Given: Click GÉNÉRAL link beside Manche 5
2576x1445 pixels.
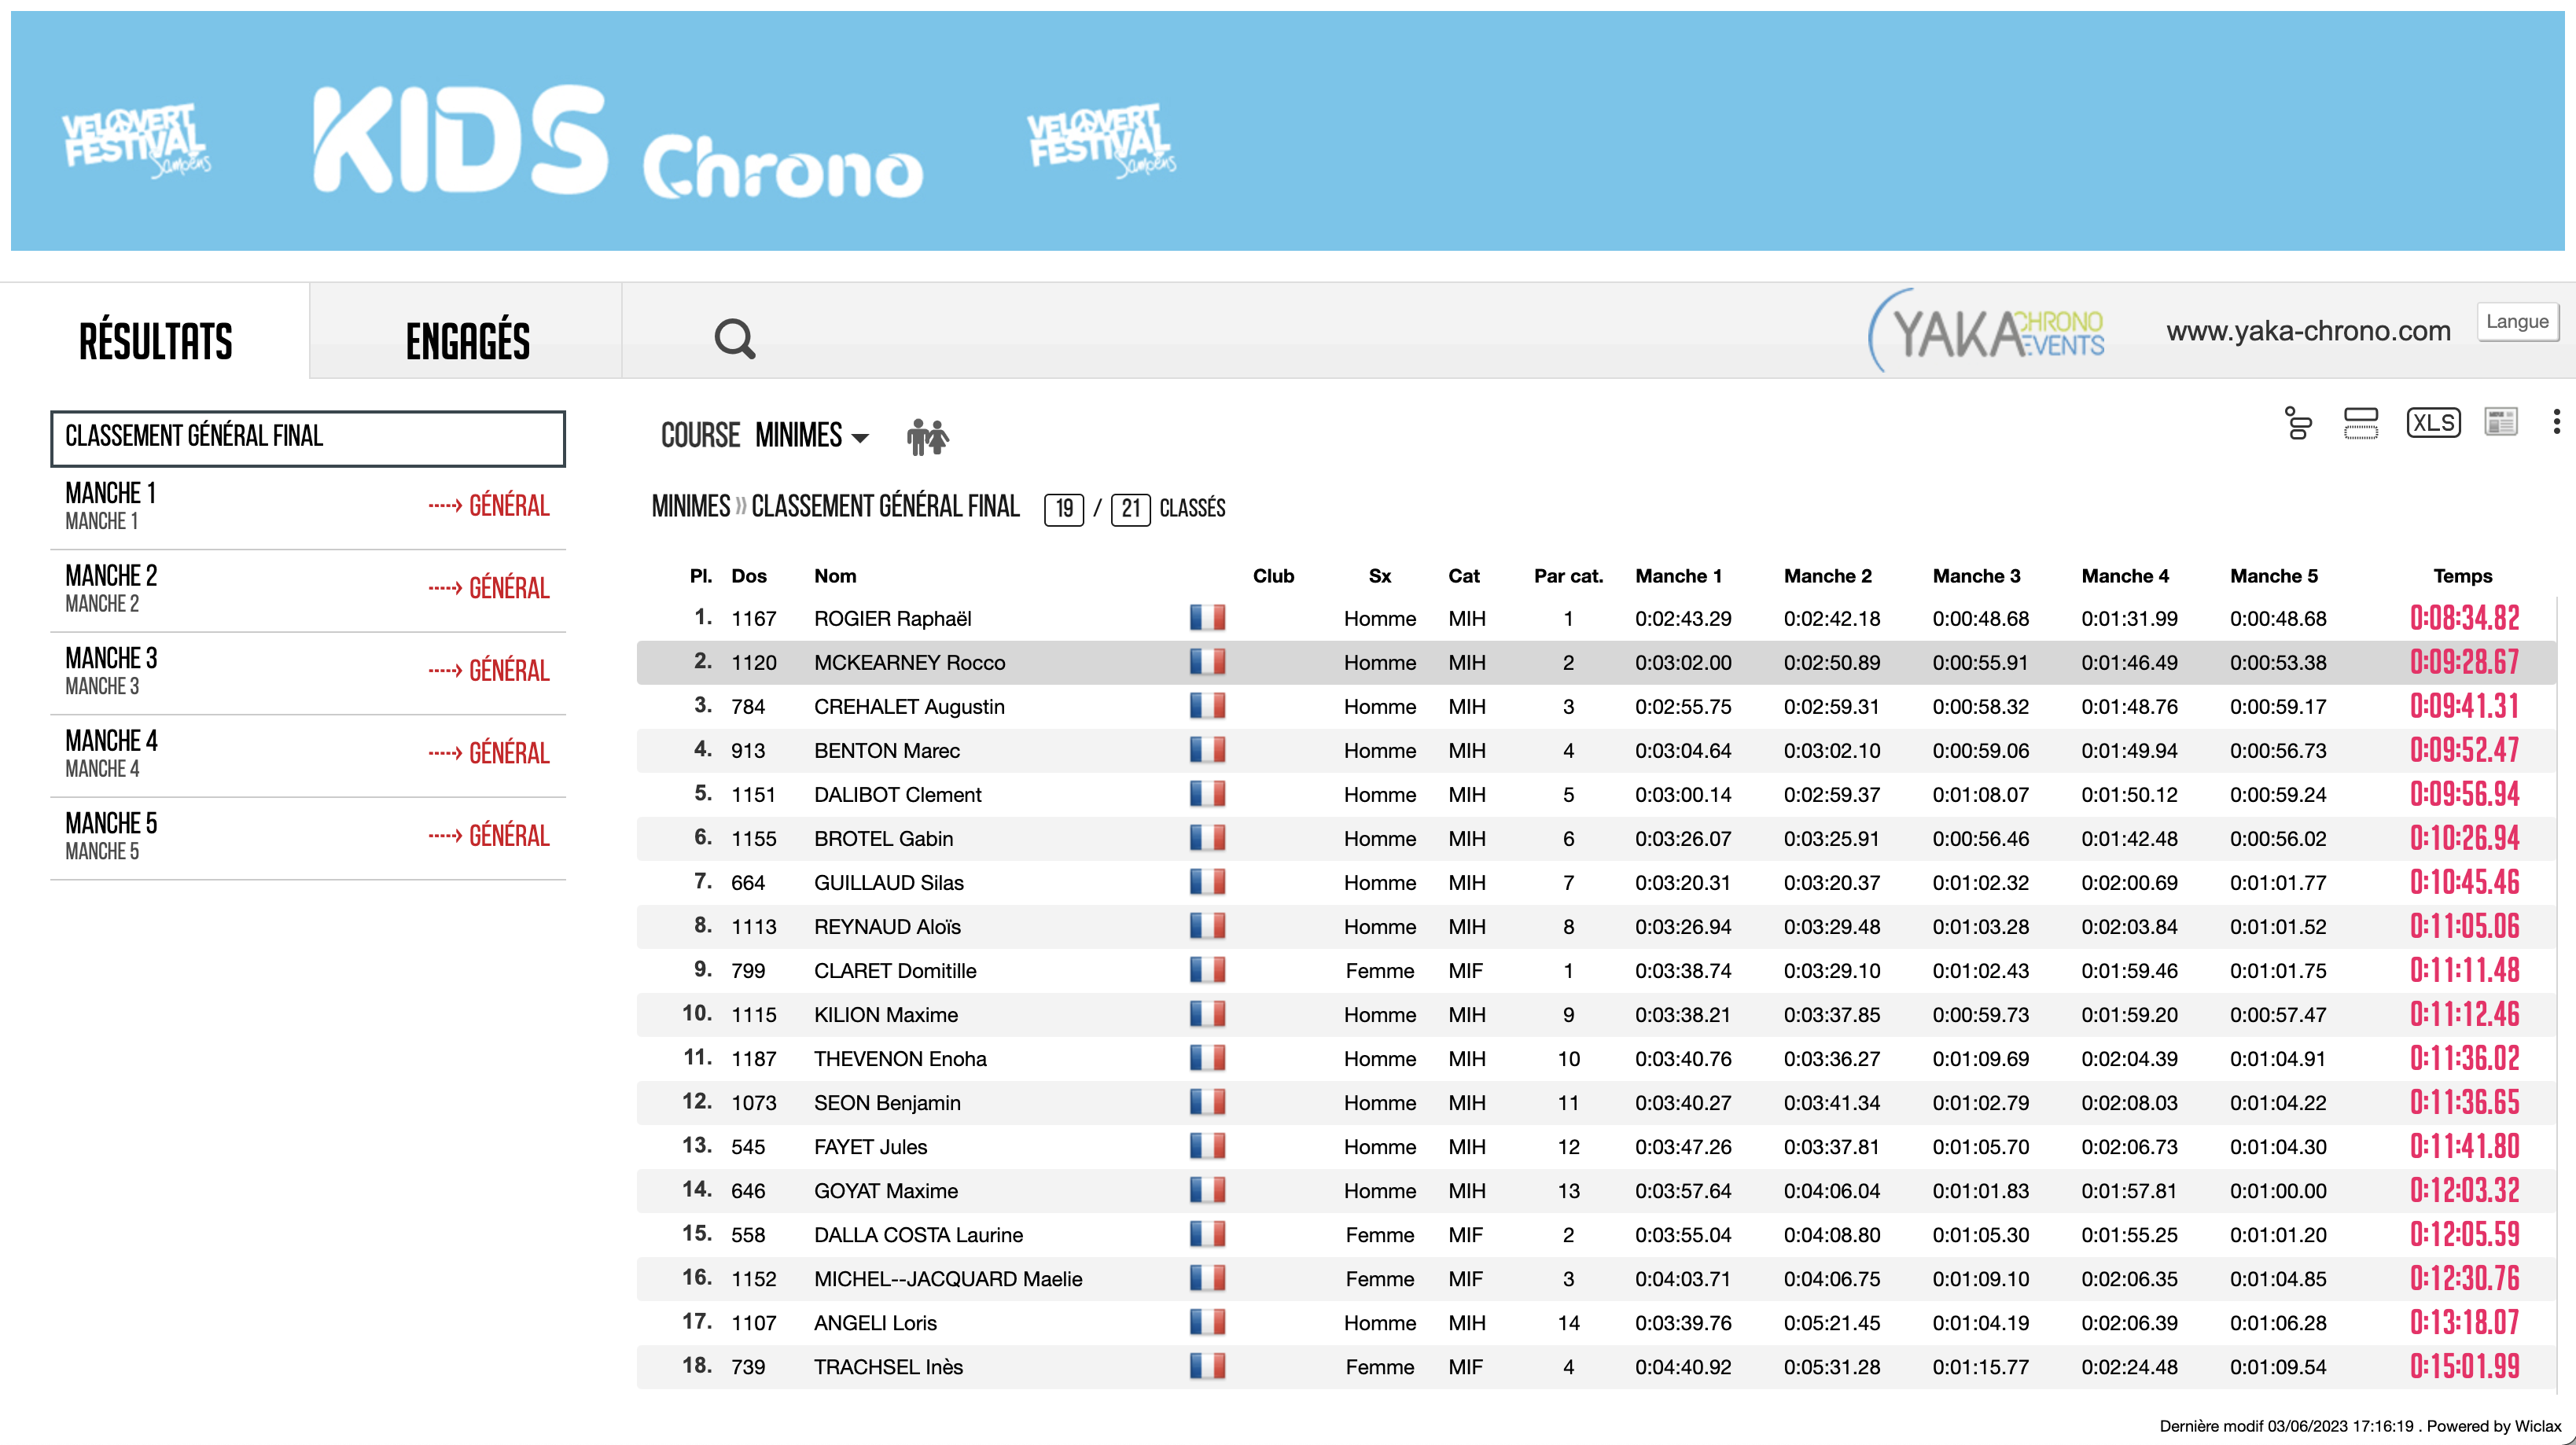Looking at the screenshot, I should (x=489, y=836).
